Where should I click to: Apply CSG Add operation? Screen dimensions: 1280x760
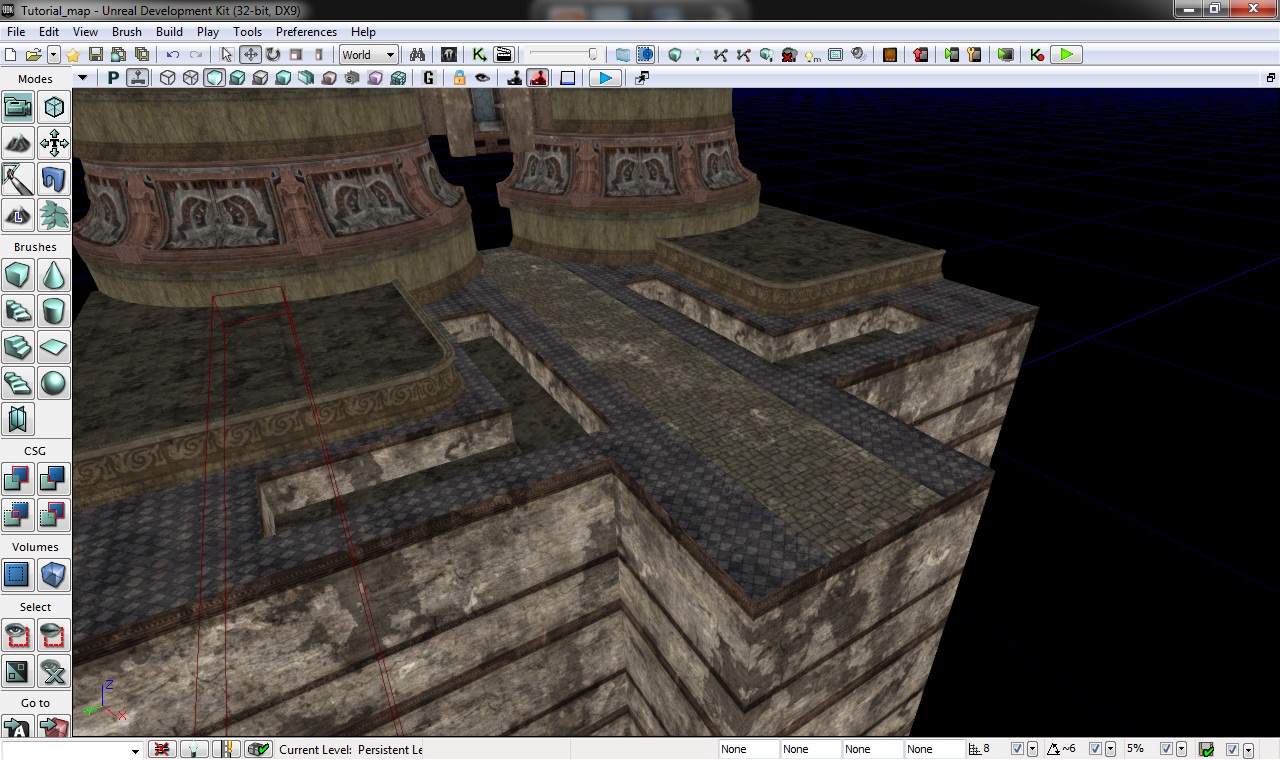coord(18,479)
